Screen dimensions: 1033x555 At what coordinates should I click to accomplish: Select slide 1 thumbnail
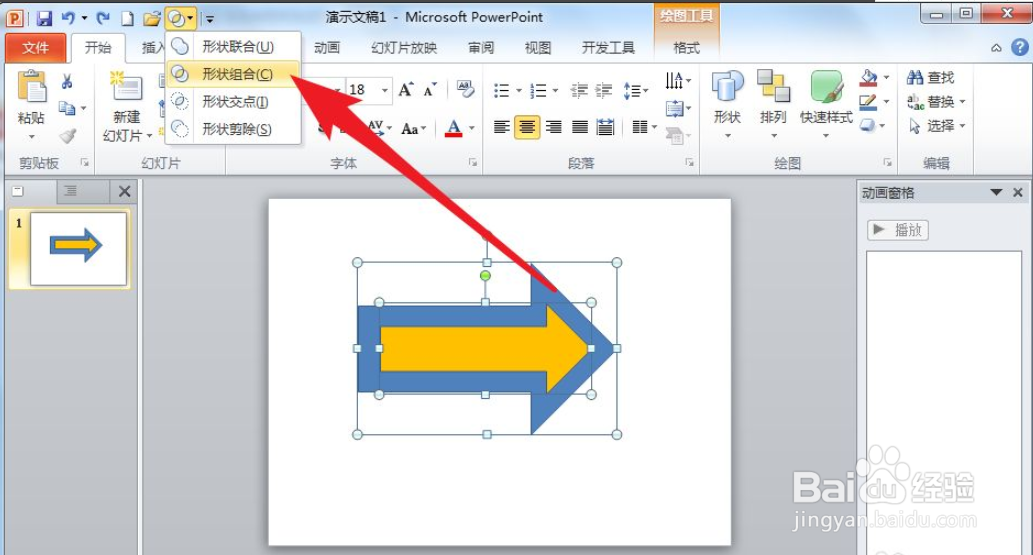pos(78,248)
